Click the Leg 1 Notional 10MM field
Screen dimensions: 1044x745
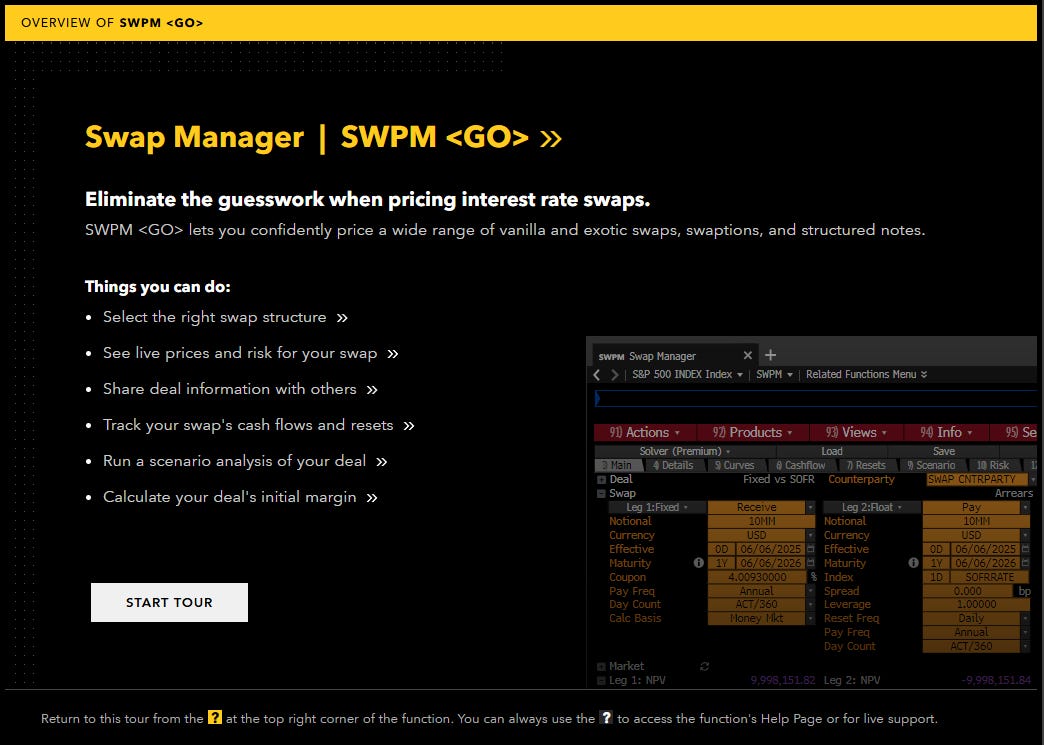click(x=761, y=521)
